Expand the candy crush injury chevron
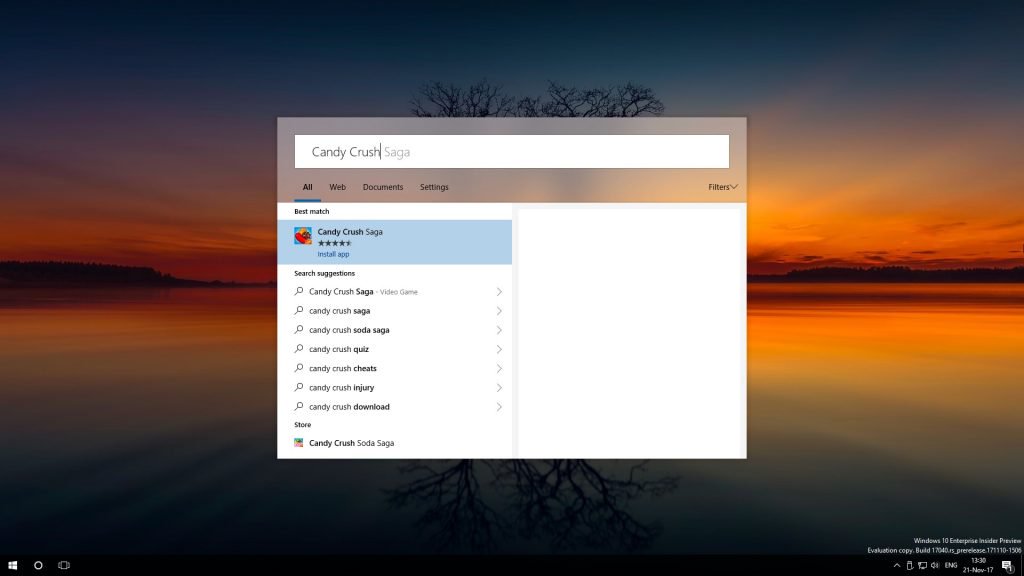1024x576 pixels. tap(499, 388)
